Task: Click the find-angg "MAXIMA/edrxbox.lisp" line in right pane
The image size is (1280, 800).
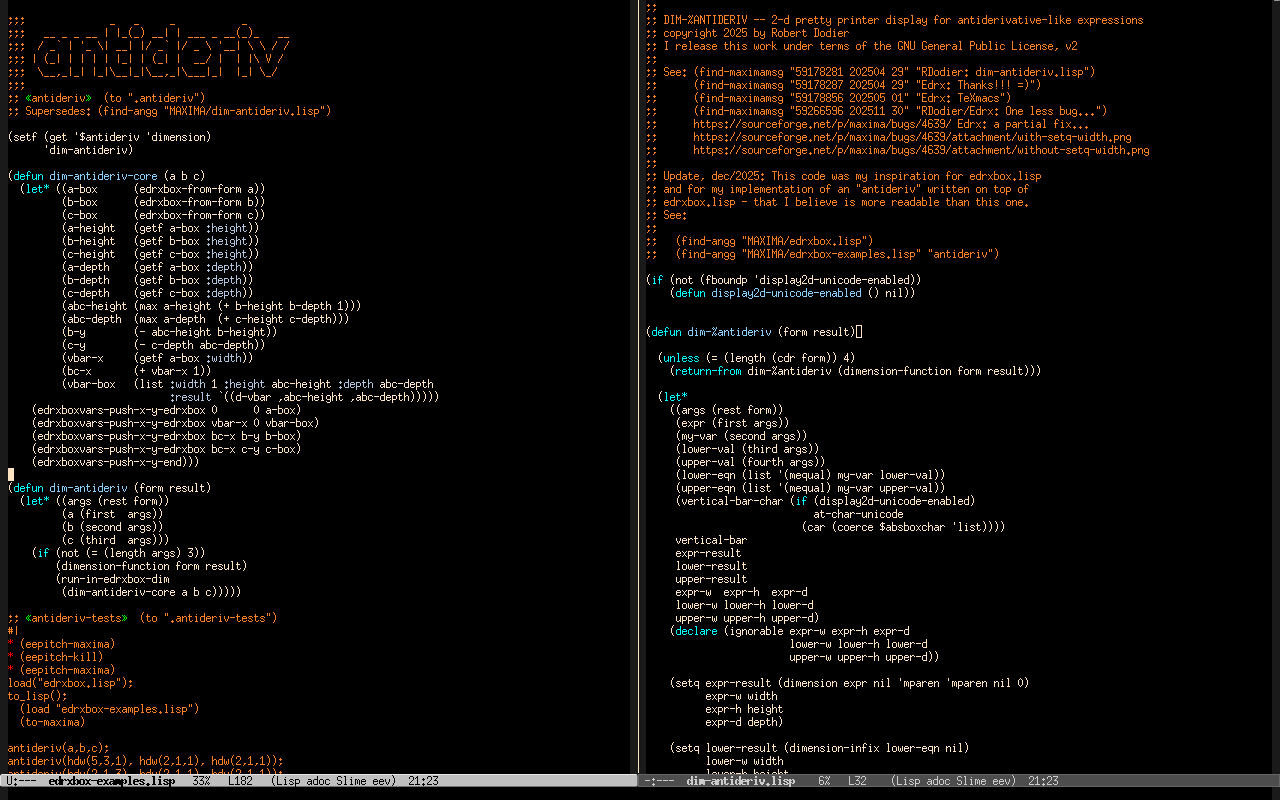Action: pos(773,241)
